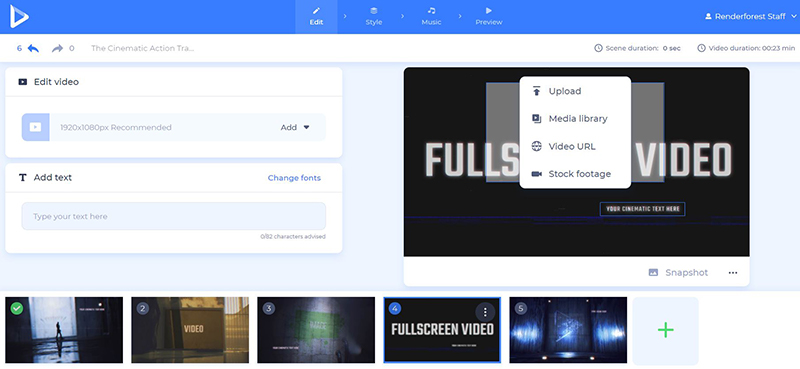
Task: Click the Renderforest logo icon
Action: point(19,17)
